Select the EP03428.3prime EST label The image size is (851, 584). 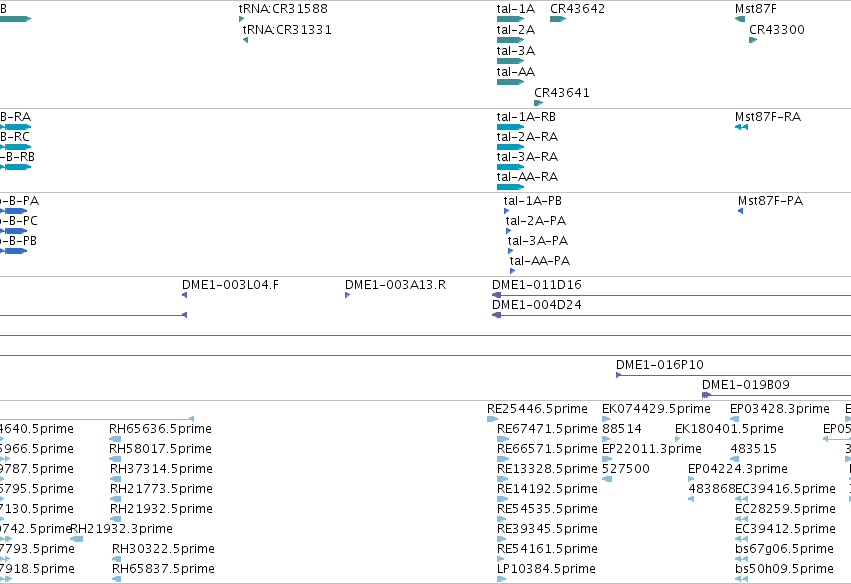pyautogui.click(x=779, y=409)
